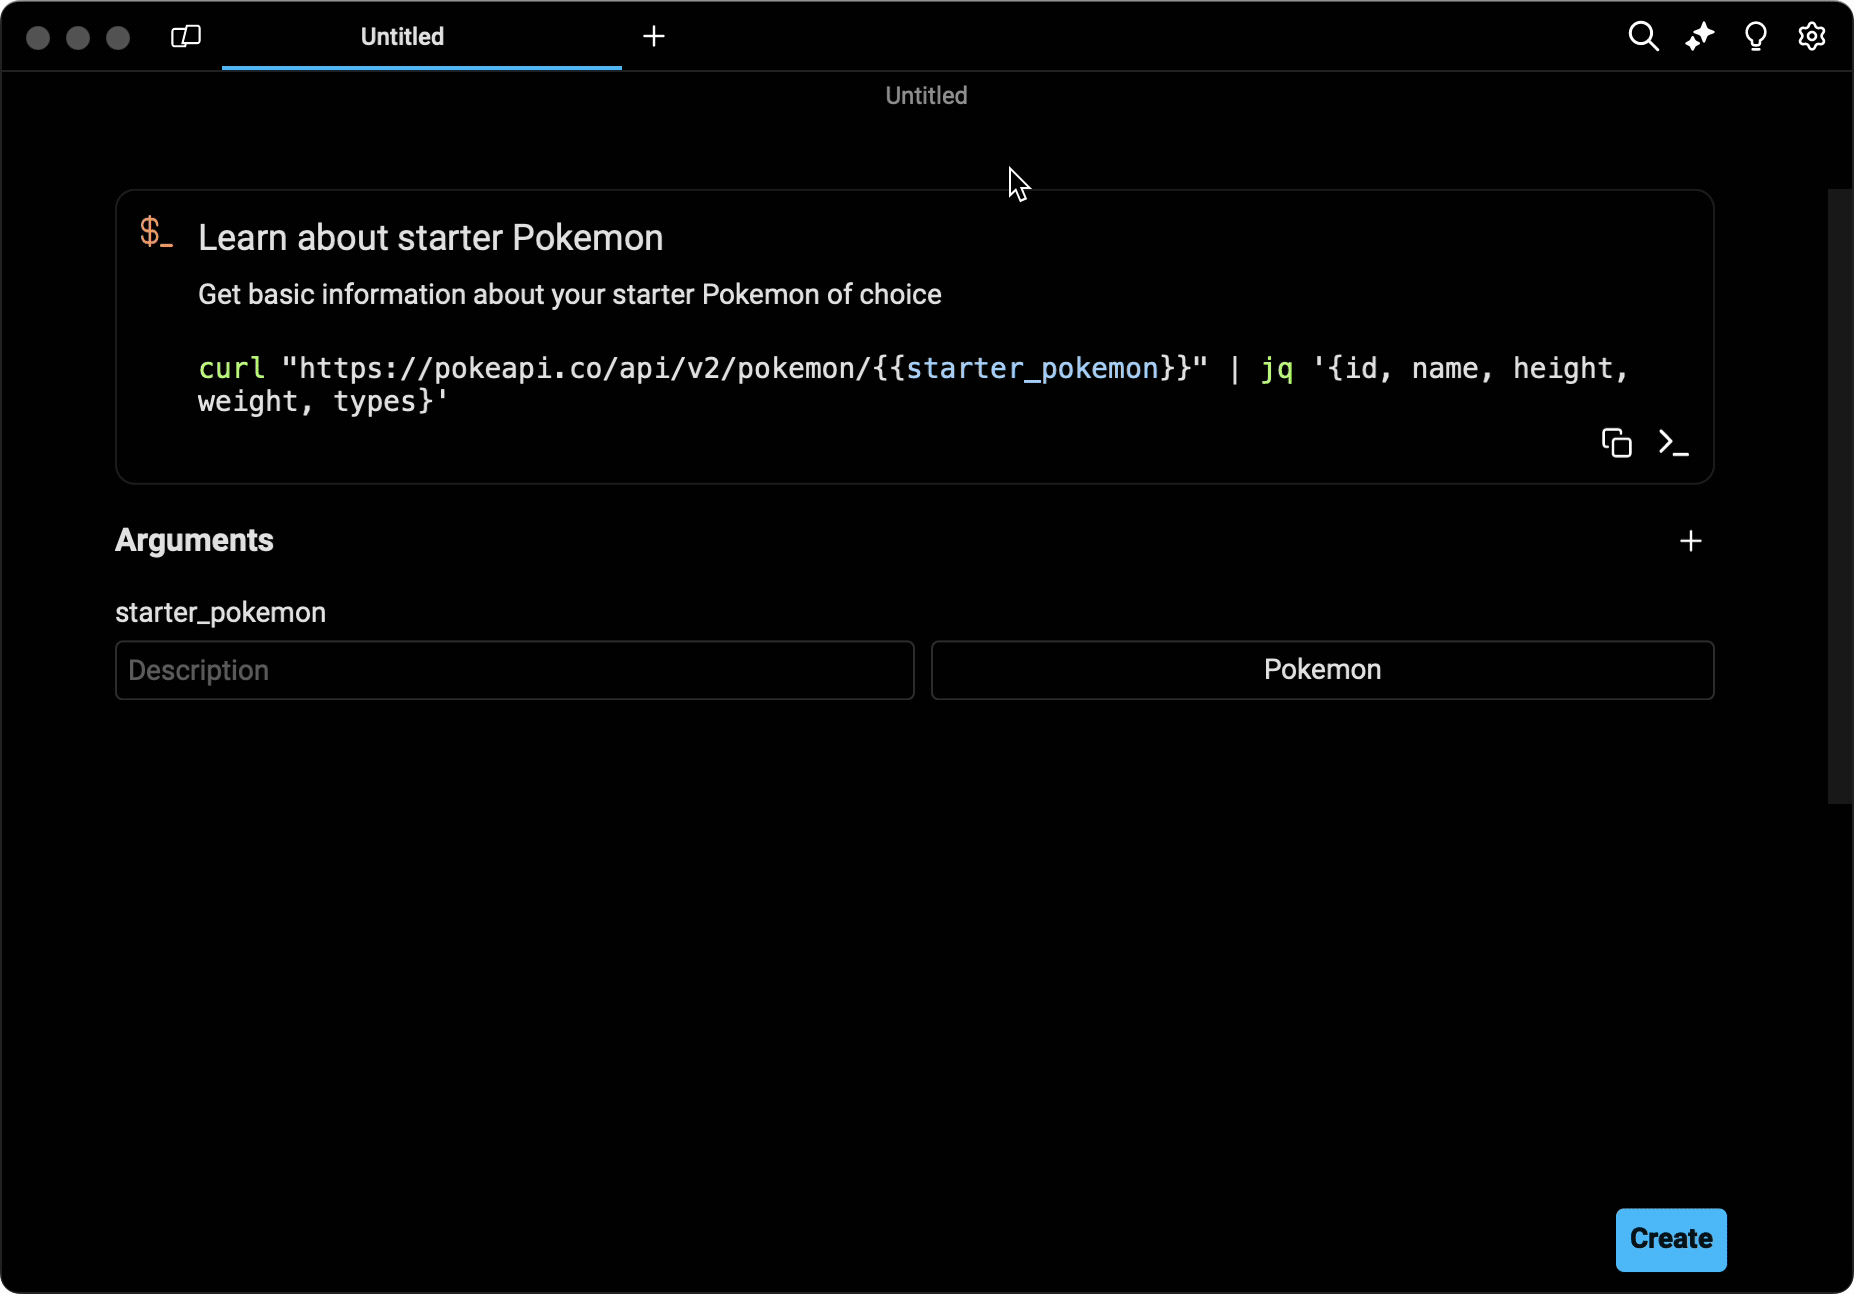This screenshot has height=1294, width=1854.
Task: Select the starter_pokemon variable in the command
Action: click(1035, 368)
